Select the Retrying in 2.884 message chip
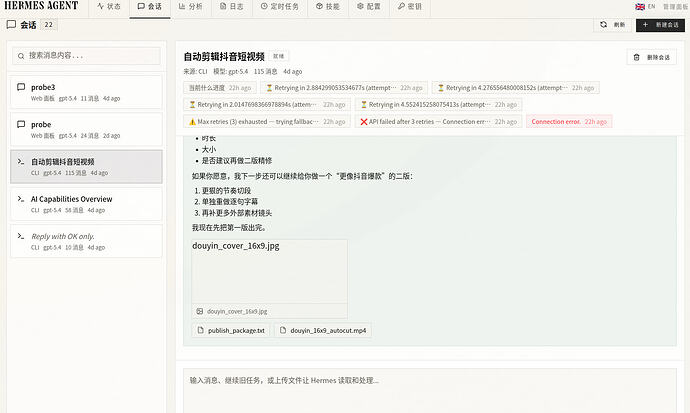 [344, 88]
